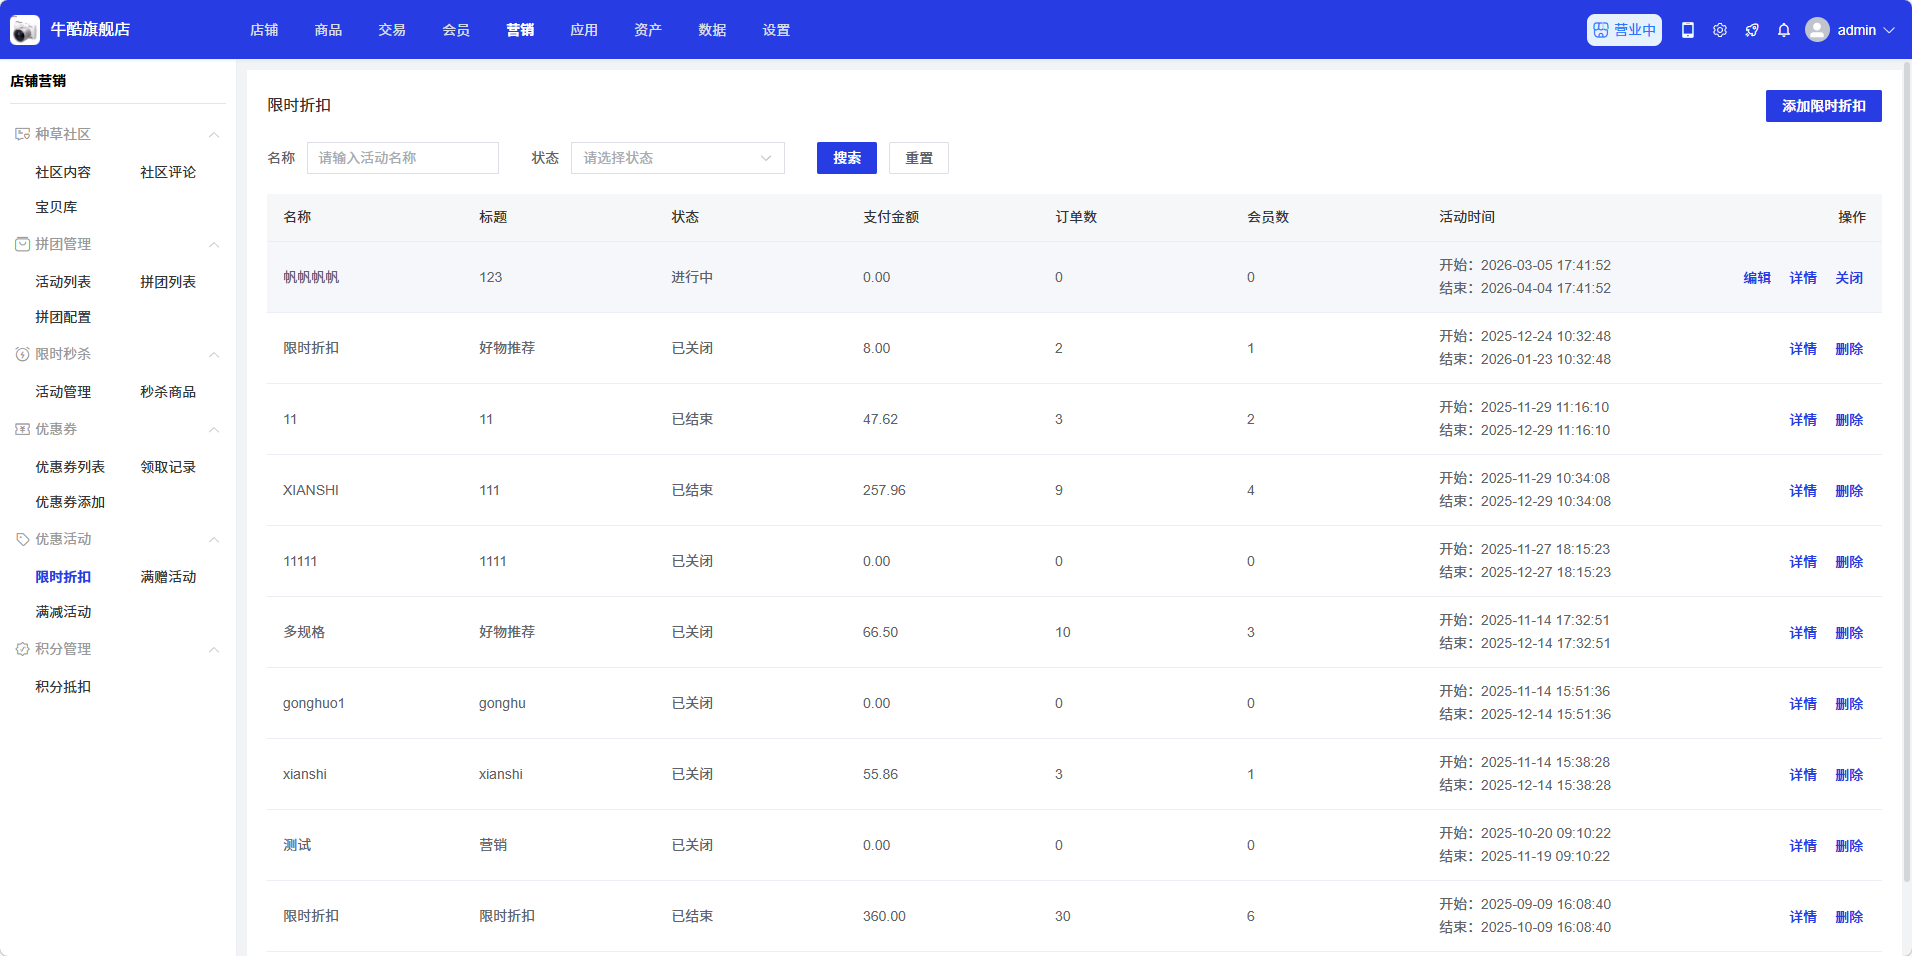Click the 添加限时折扣 button
Screen dimensions: 1912x956
(x=1822, y=106)
